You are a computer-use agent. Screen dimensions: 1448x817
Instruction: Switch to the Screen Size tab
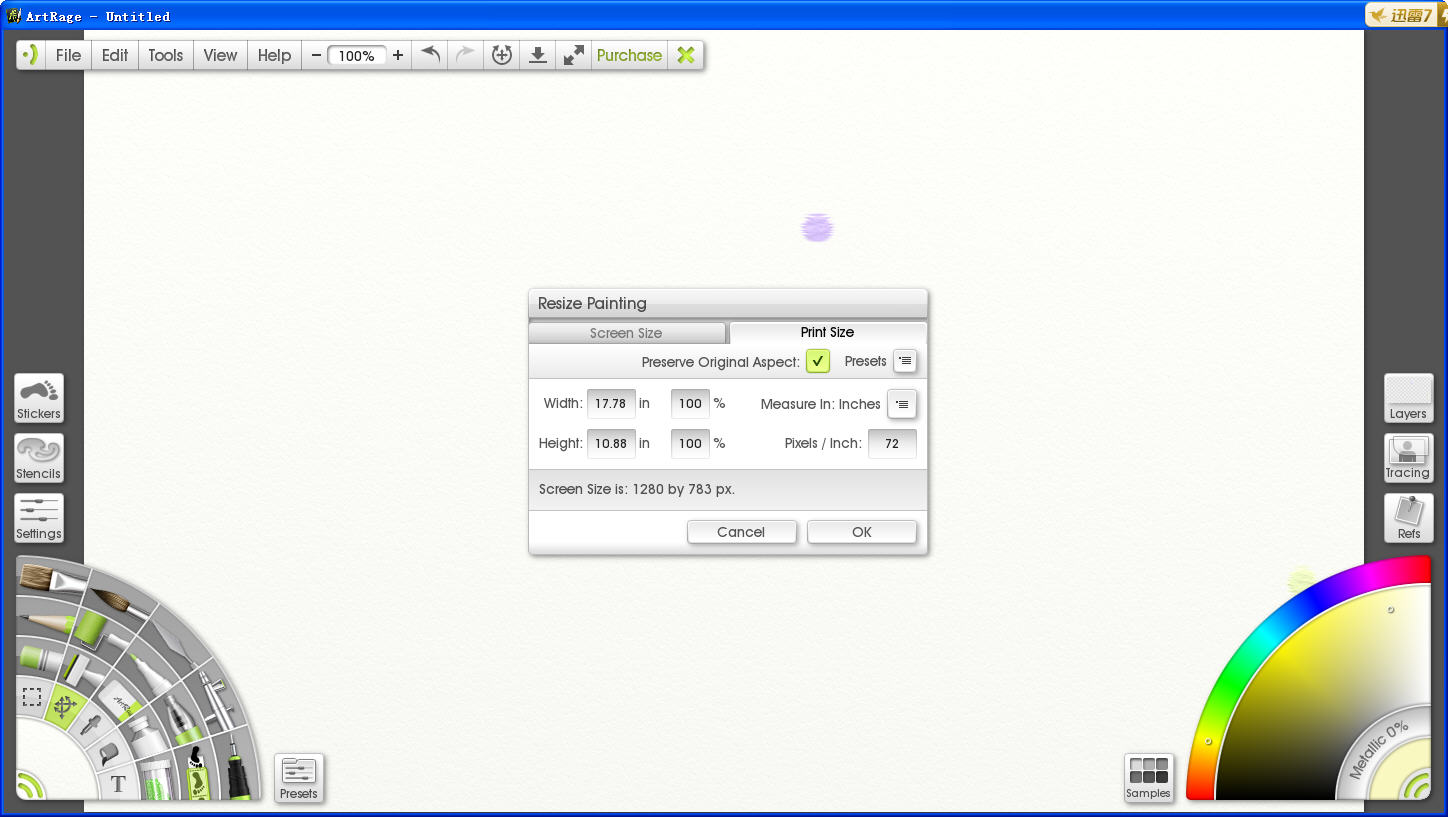click(627, 333)
